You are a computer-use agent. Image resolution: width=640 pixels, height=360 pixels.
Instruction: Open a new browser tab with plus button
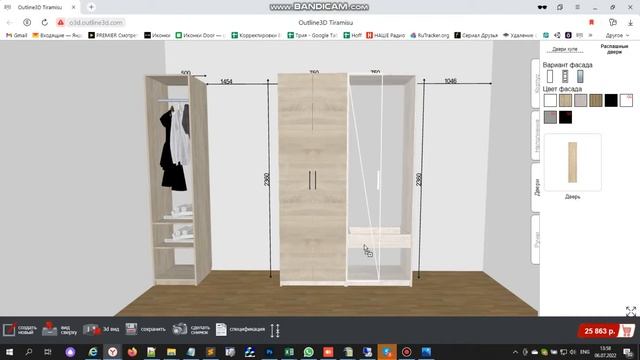point(91,7)
